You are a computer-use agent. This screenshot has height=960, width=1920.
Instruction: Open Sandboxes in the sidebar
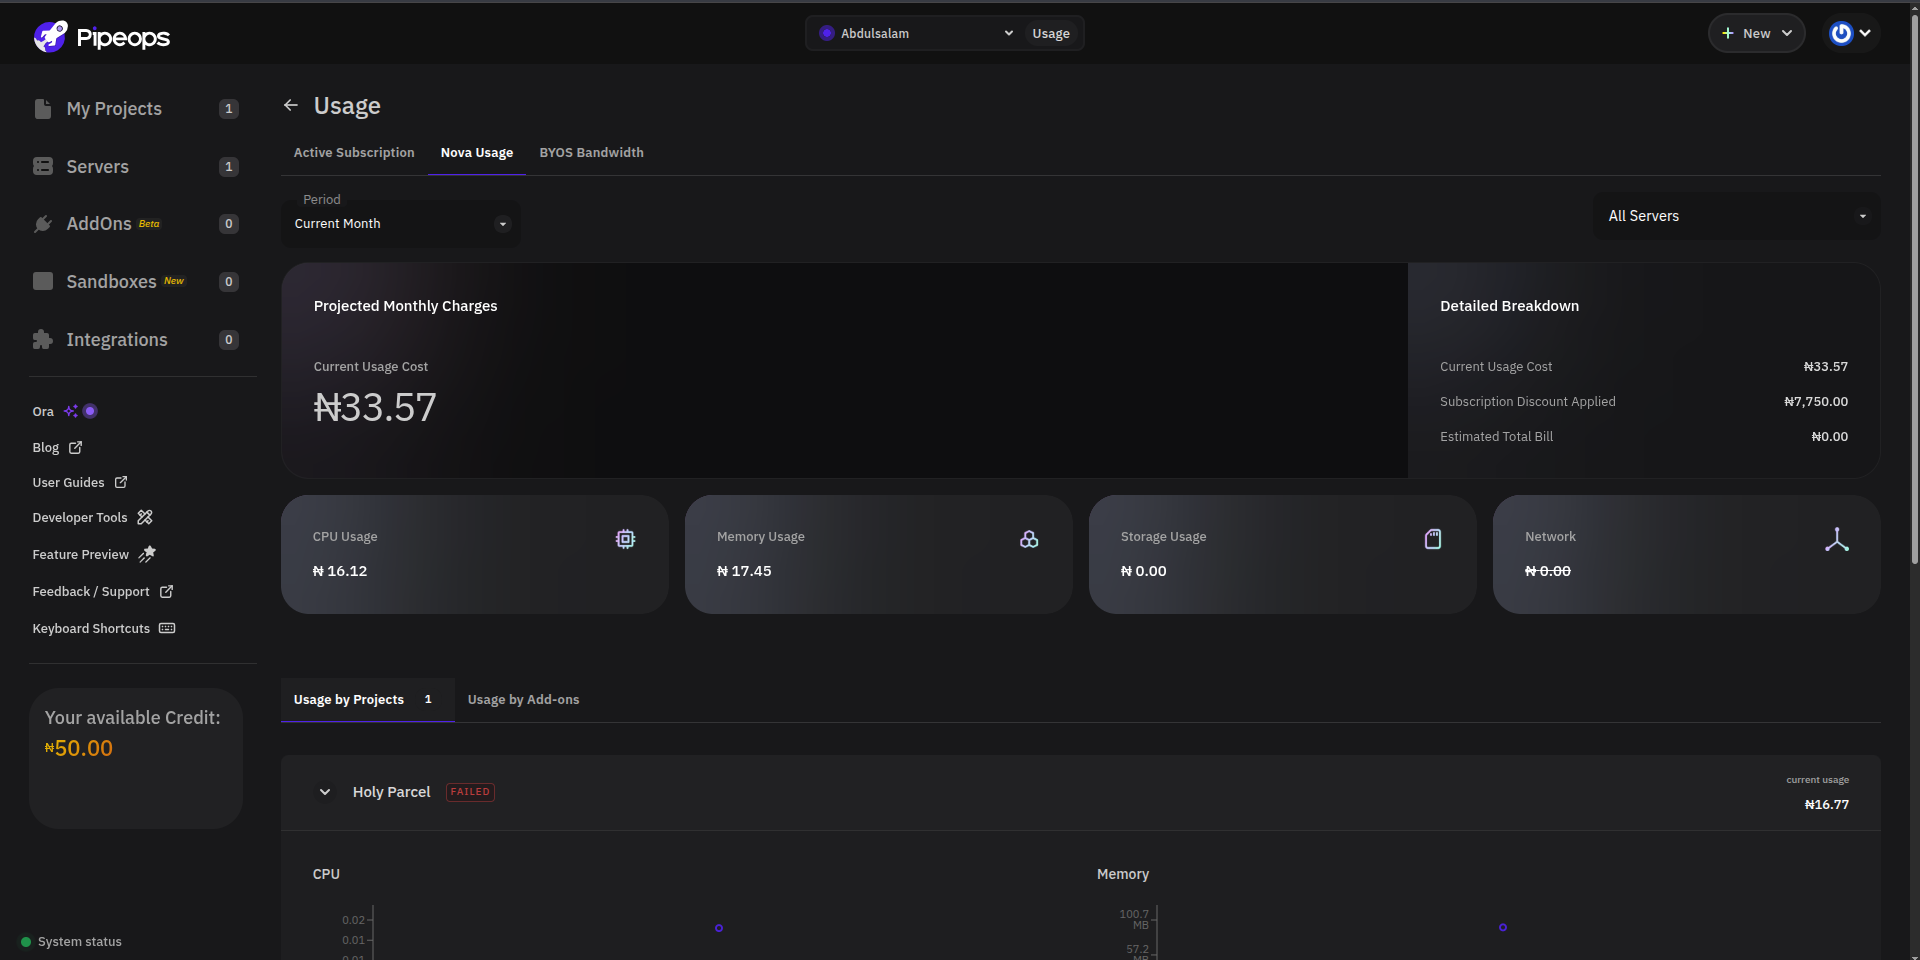click(136, 282)
